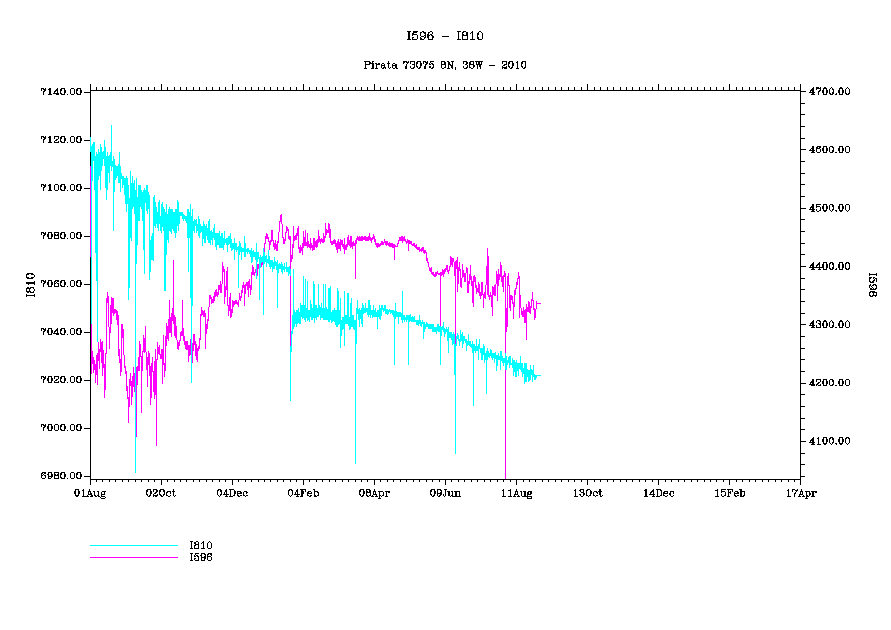The width and height of the screenshot is (891, 630).
Task: Click the 4400.00 right axis value
Action: (830, 267)
